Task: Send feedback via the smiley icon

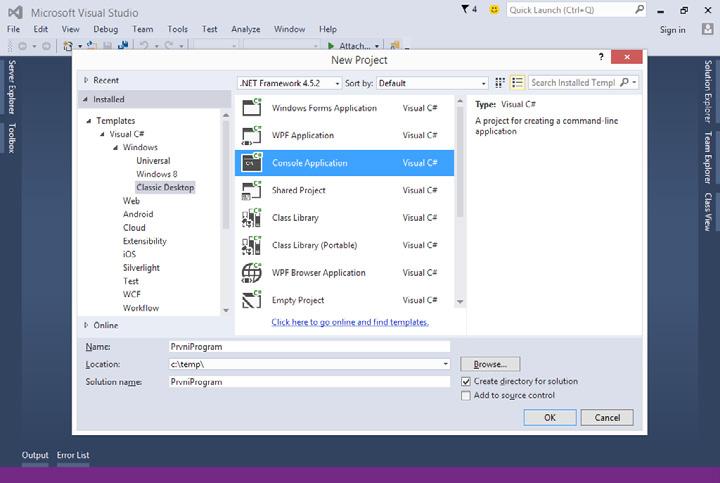Action: [494, 9]
